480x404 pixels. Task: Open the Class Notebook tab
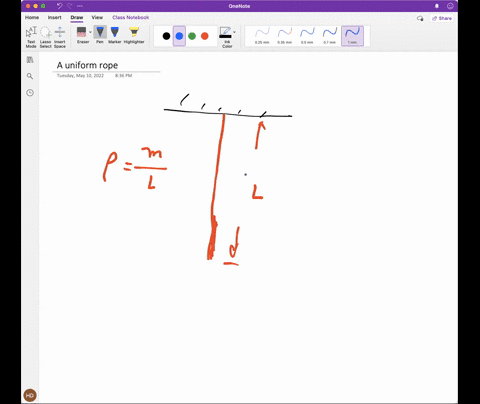131,17
